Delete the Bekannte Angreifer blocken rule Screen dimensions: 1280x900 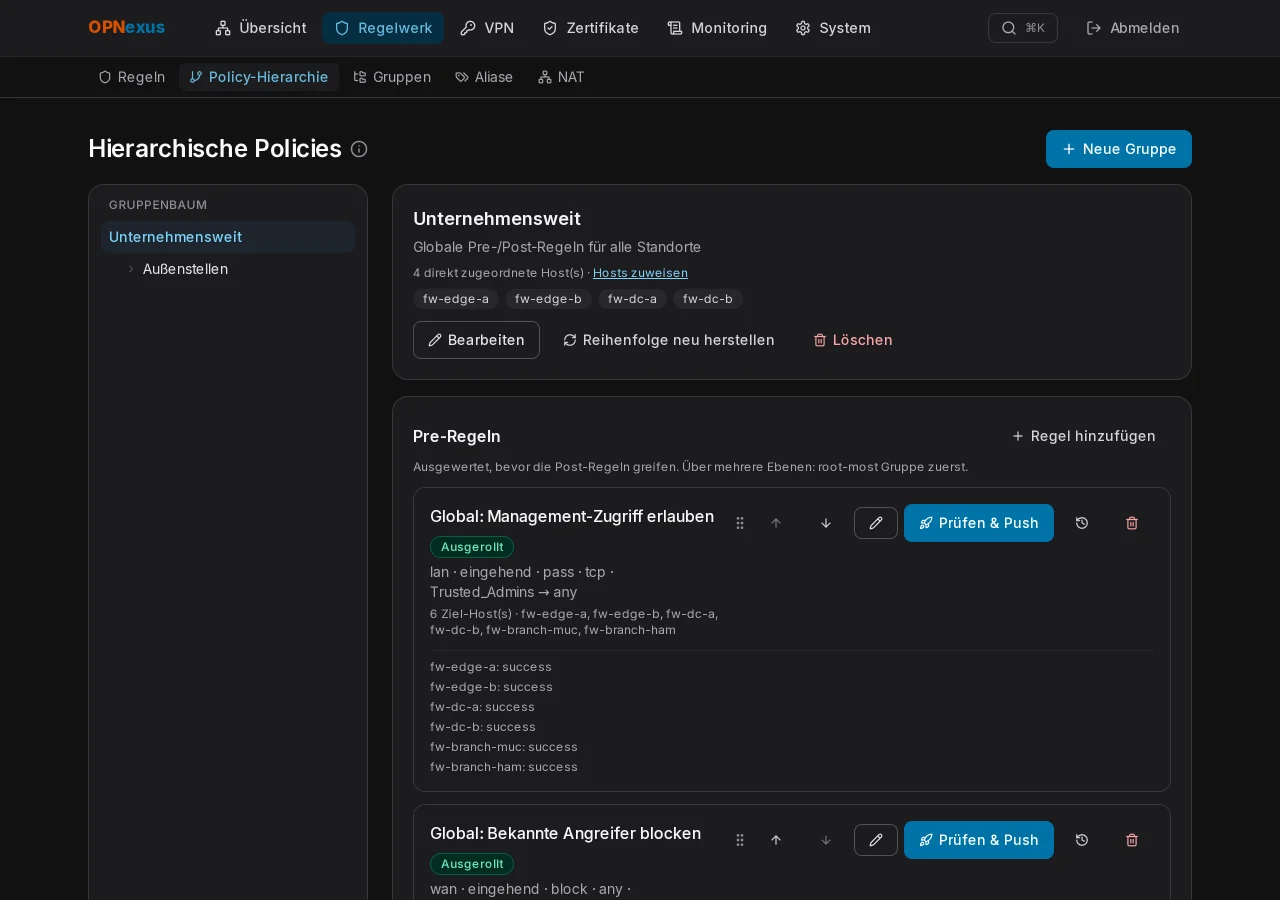click(x=1132, y=840)
